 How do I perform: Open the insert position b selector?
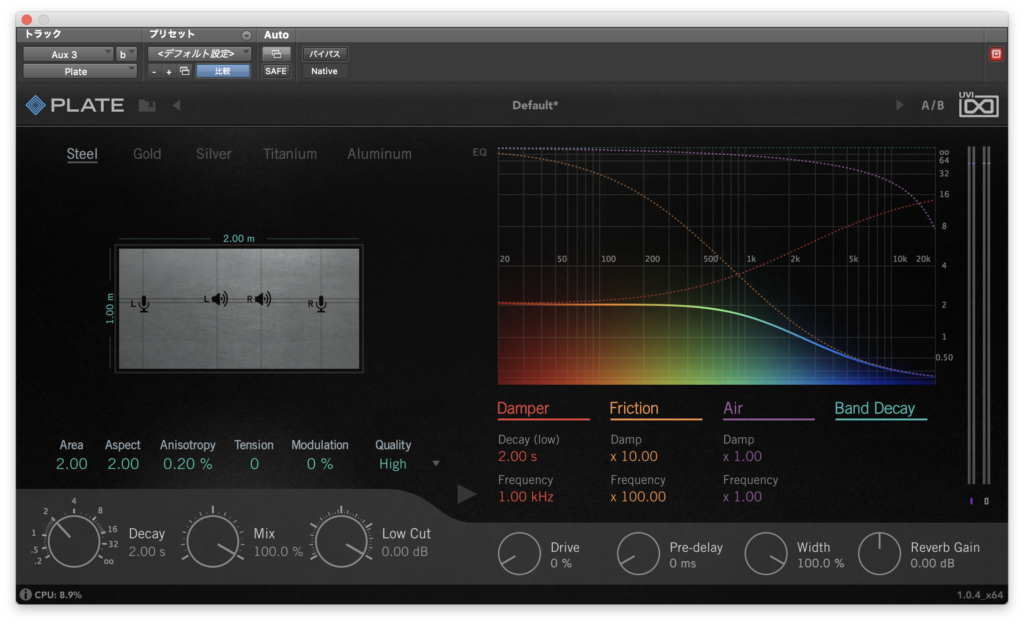coord(125,54)
